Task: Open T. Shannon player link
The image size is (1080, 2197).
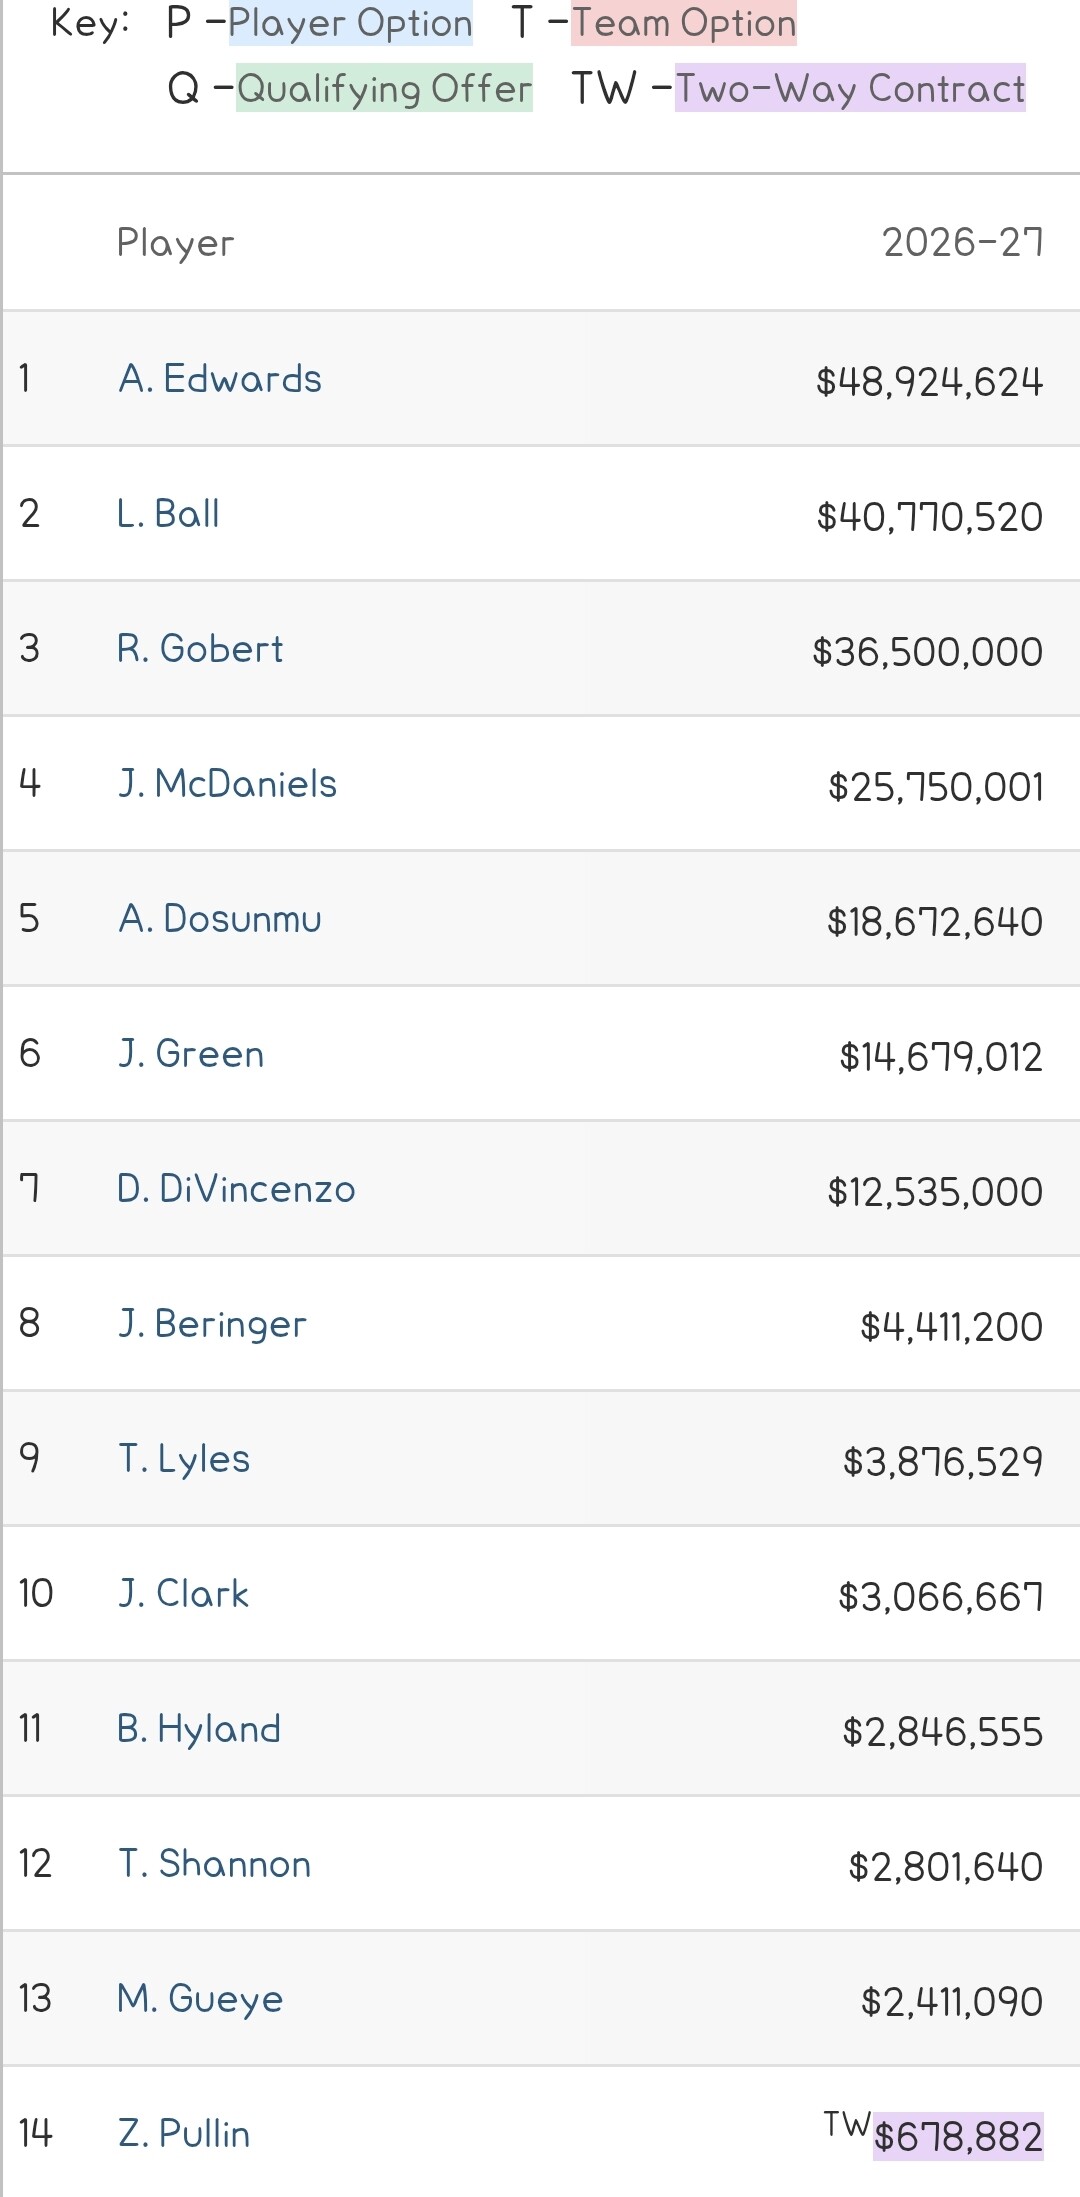Action: (x=215, y=1864)
